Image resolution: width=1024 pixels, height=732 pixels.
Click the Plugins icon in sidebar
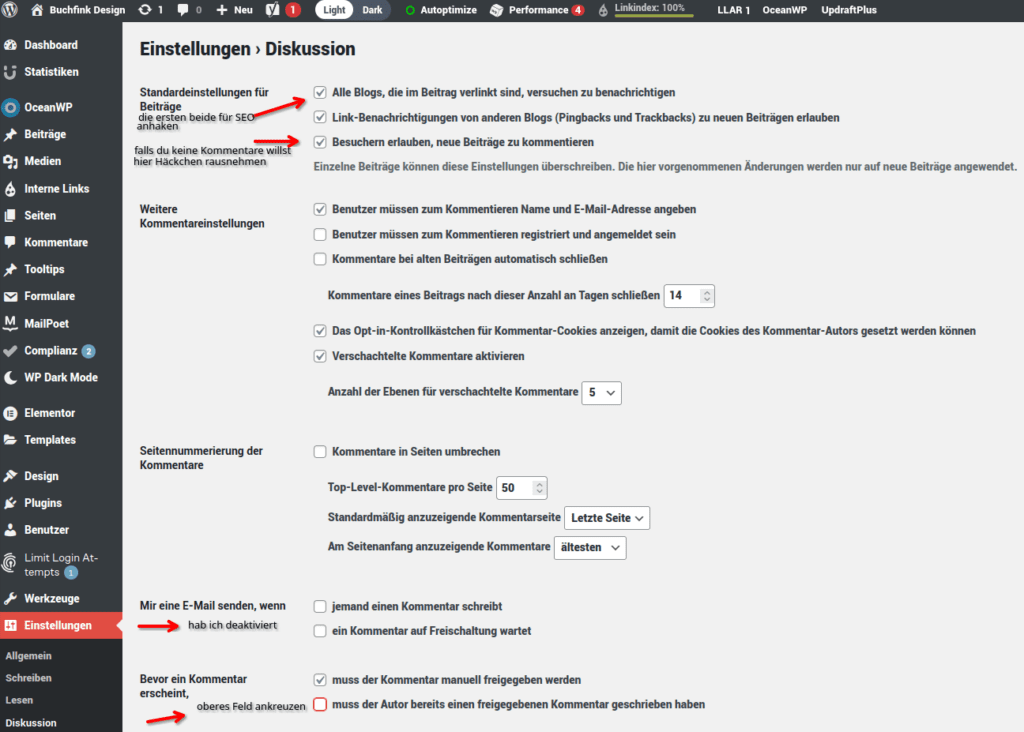pos(11,503)
